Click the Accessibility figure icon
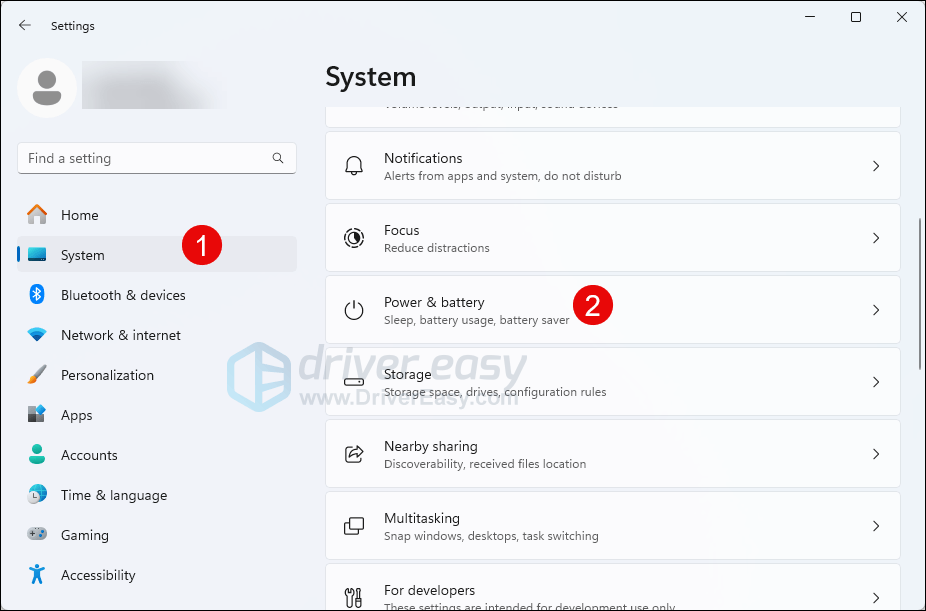Screen dimensions: 926x611 click(37, 575)
